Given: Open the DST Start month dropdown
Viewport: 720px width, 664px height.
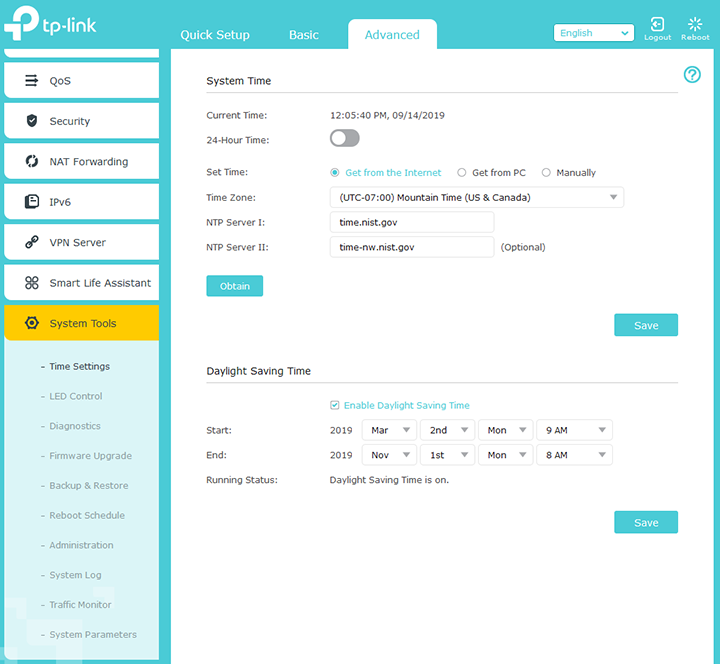Looking at the screenshot, I should pos(391,430).
